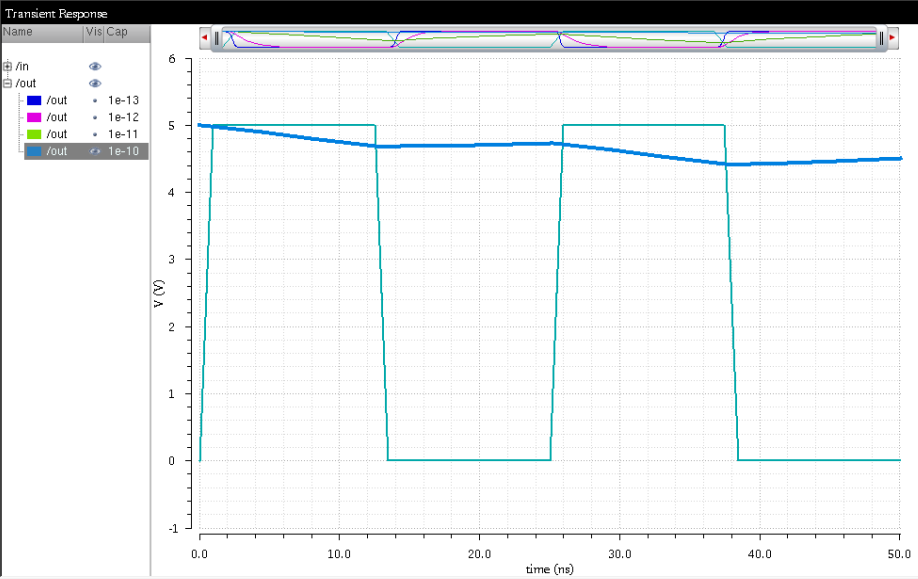Expand the /in signal tree node

(x=8, y=66)
